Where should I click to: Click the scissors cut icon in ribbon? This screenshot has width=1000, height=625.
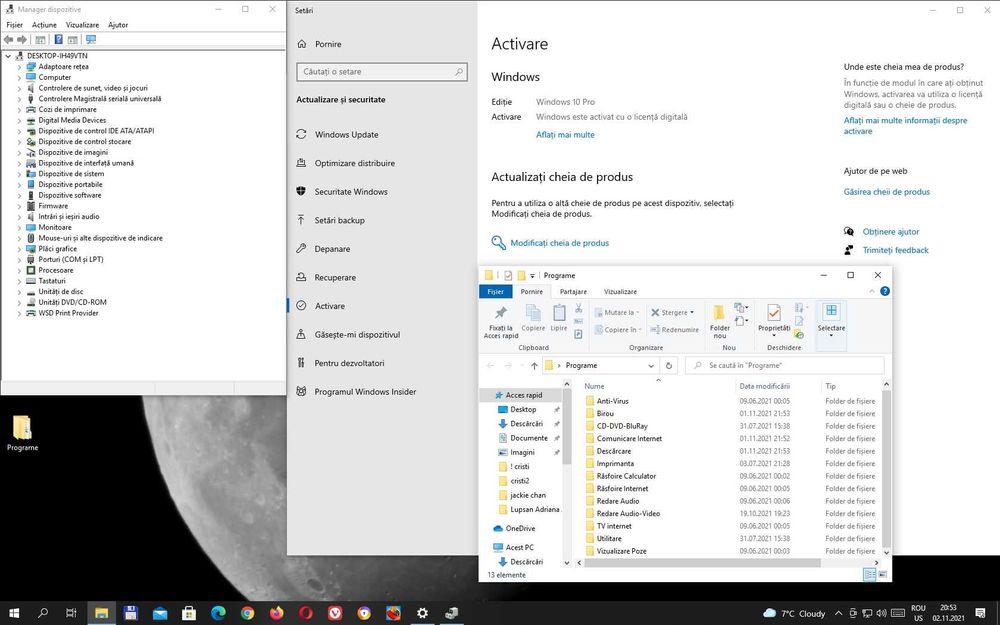(578, 308)
